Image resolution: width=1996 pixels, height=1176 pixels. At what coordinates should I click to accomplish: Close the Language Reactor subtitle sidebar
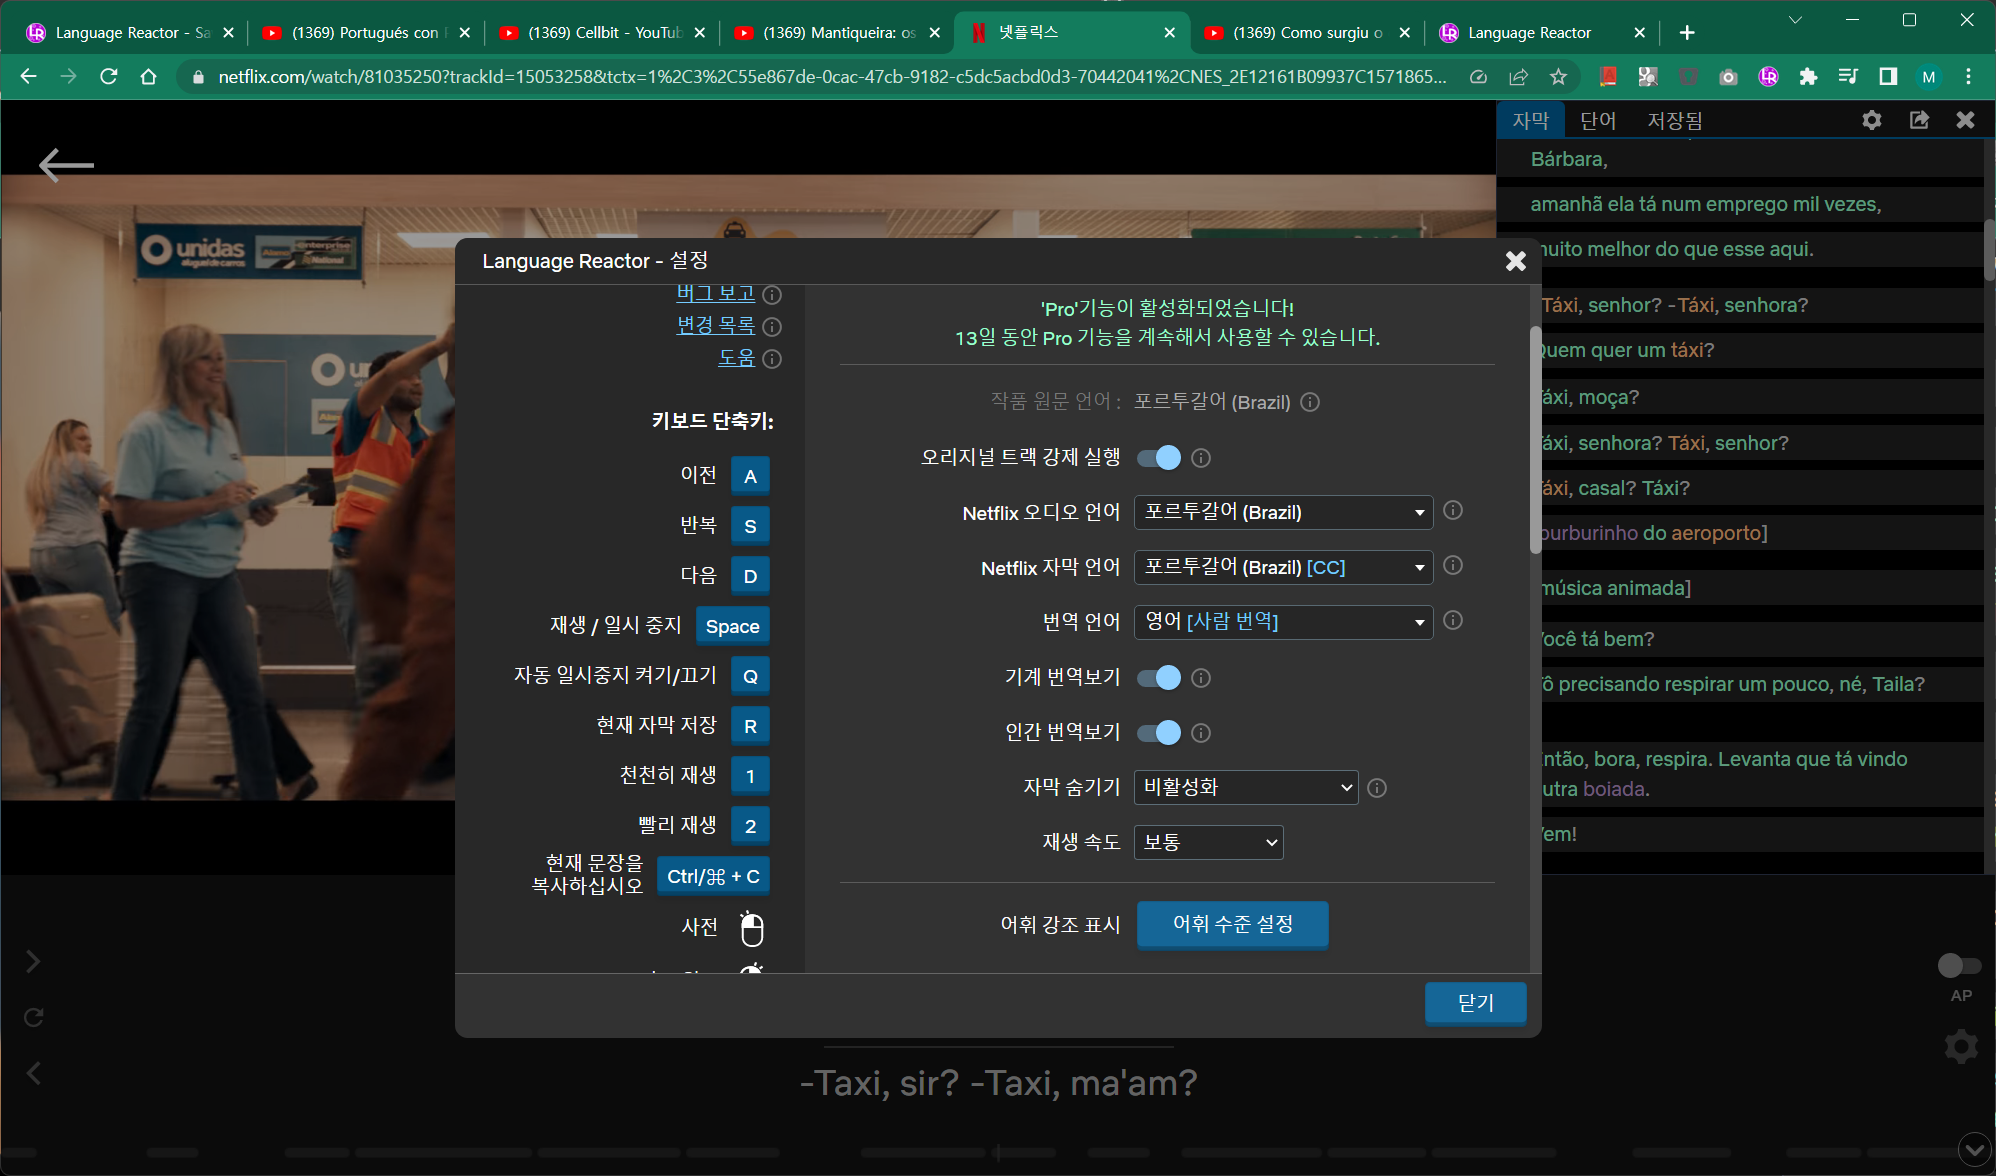click(1965, 120)
